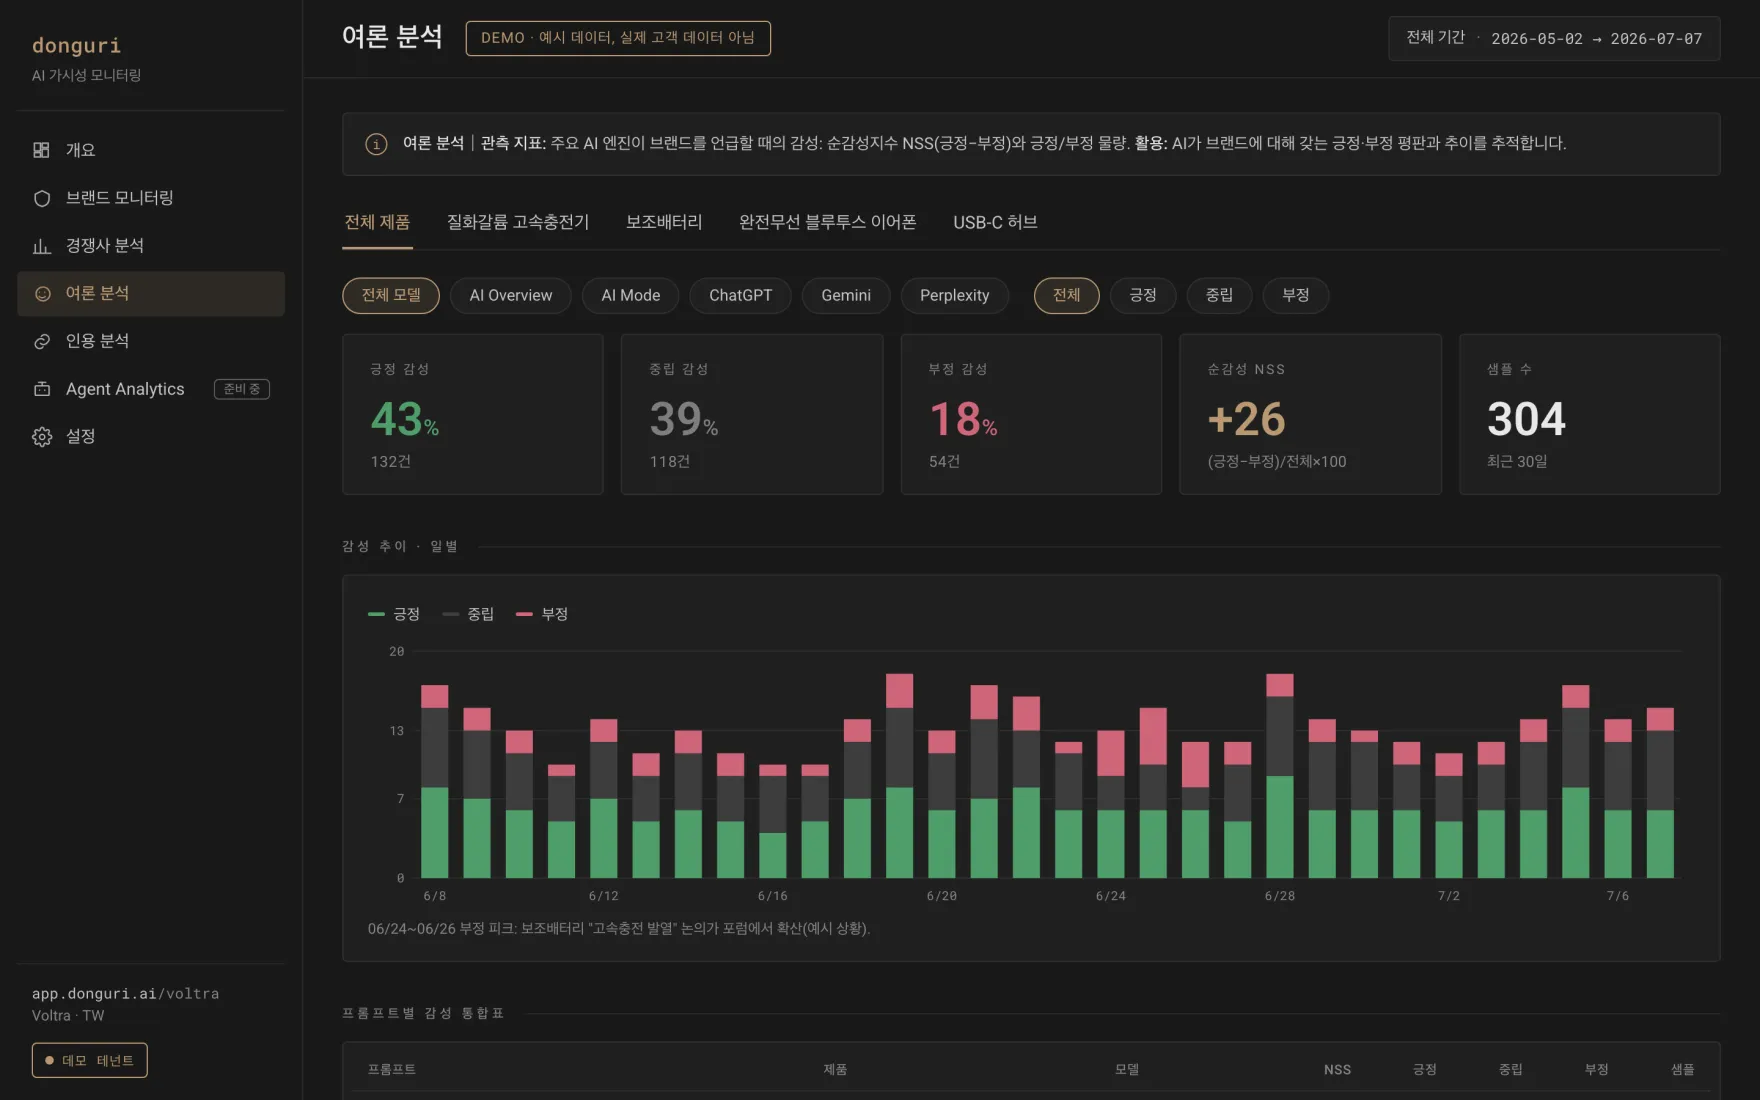The height and width of the screenshot is (1100, 1760).
Task: Toggle 긍정 green legend in chart
Action: [x=394, y=614]
